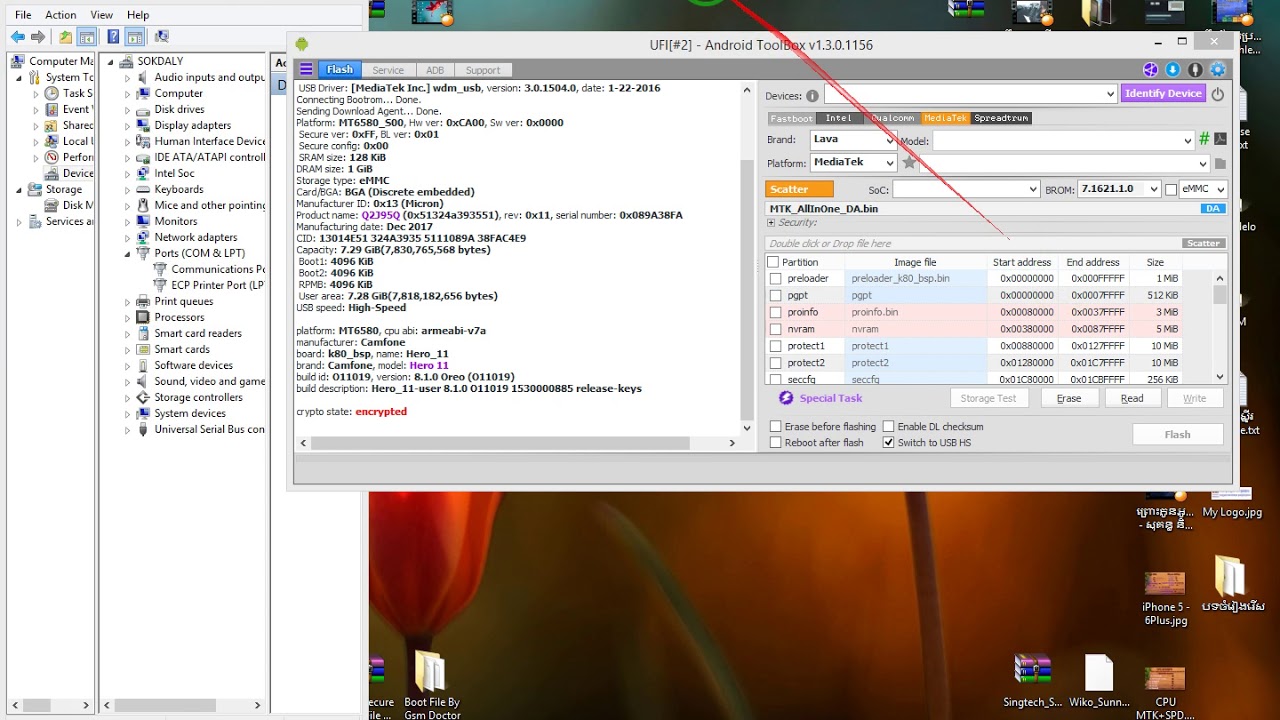
Task: Switch to the Support tab in UFI
Action: [x=483, y=70]
